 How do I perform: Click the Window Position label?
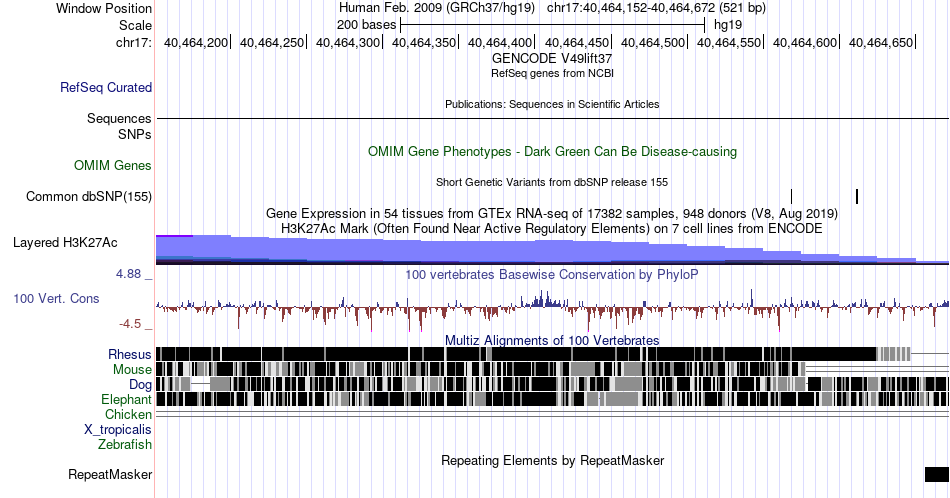coord(104,8)
